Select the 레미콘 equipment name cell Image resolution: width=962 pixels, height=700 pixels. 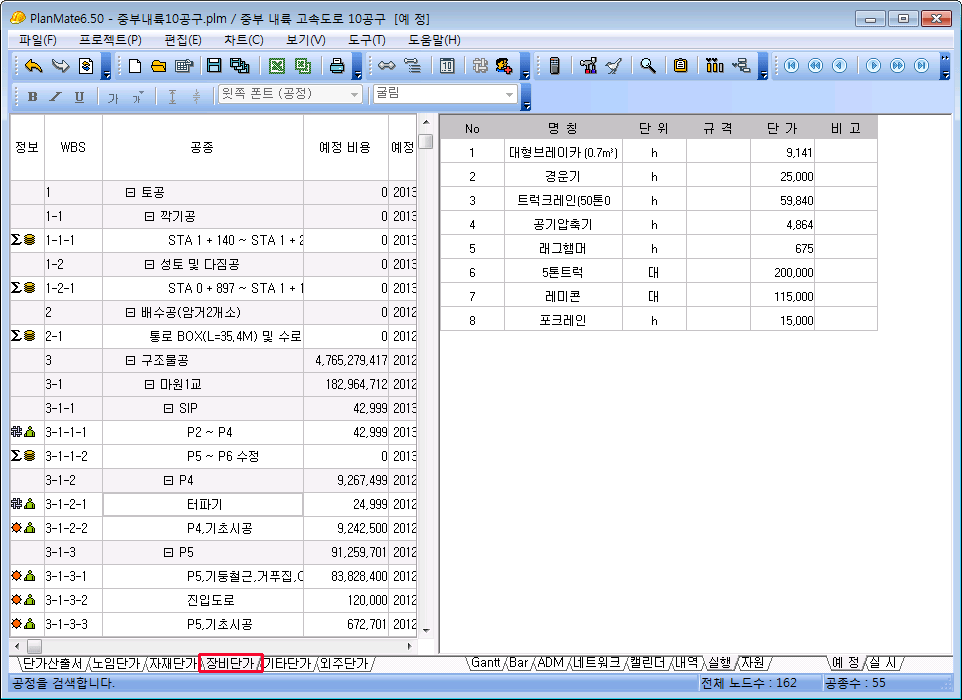pyautogui.click(x=564, y=297)
